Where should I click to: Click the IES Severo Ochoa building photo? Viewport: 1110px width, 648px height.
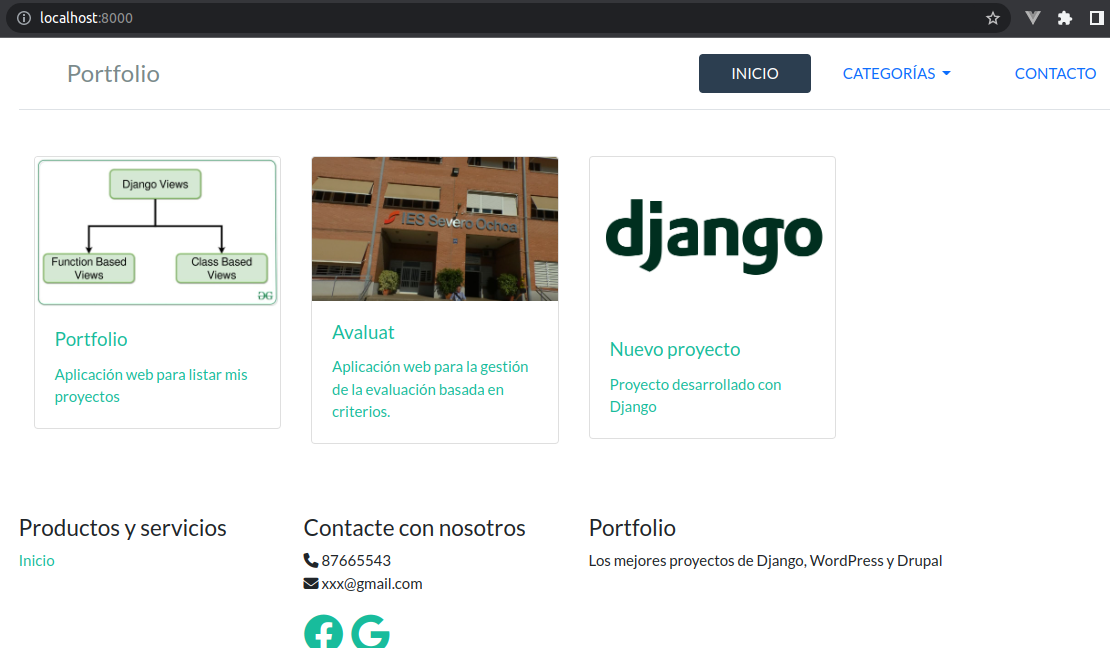[x=434, y=229]
